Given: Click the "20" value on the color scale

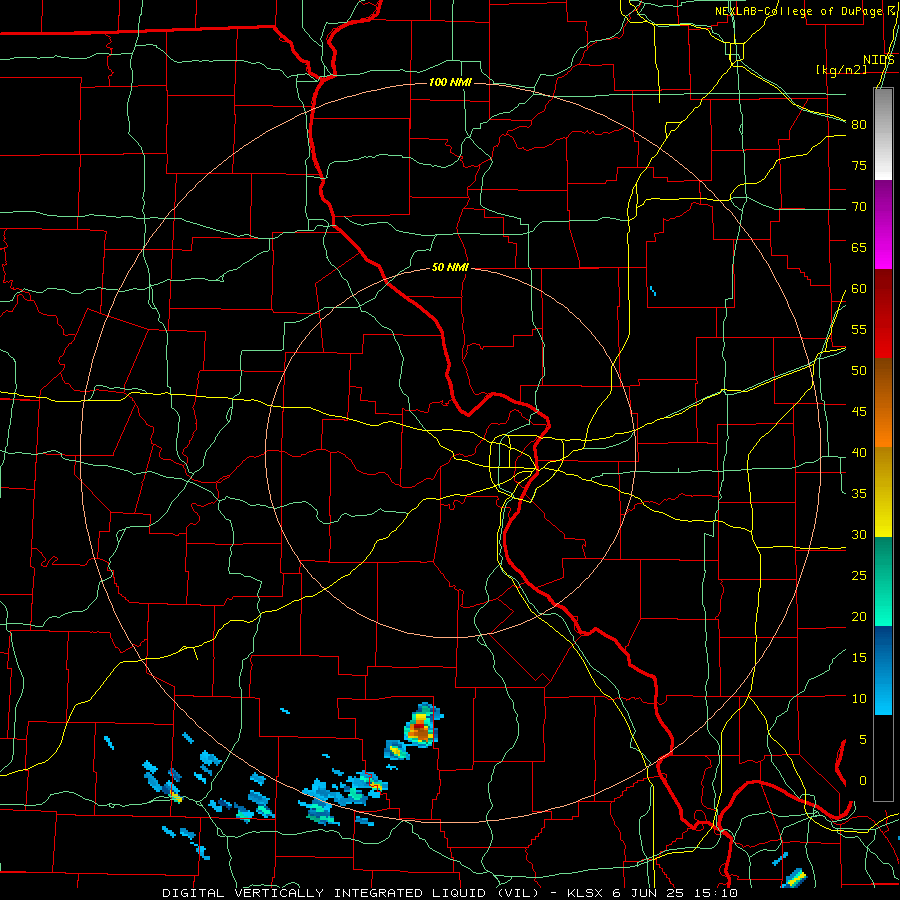Looking at the screenshot, I should tap(859, 616).
